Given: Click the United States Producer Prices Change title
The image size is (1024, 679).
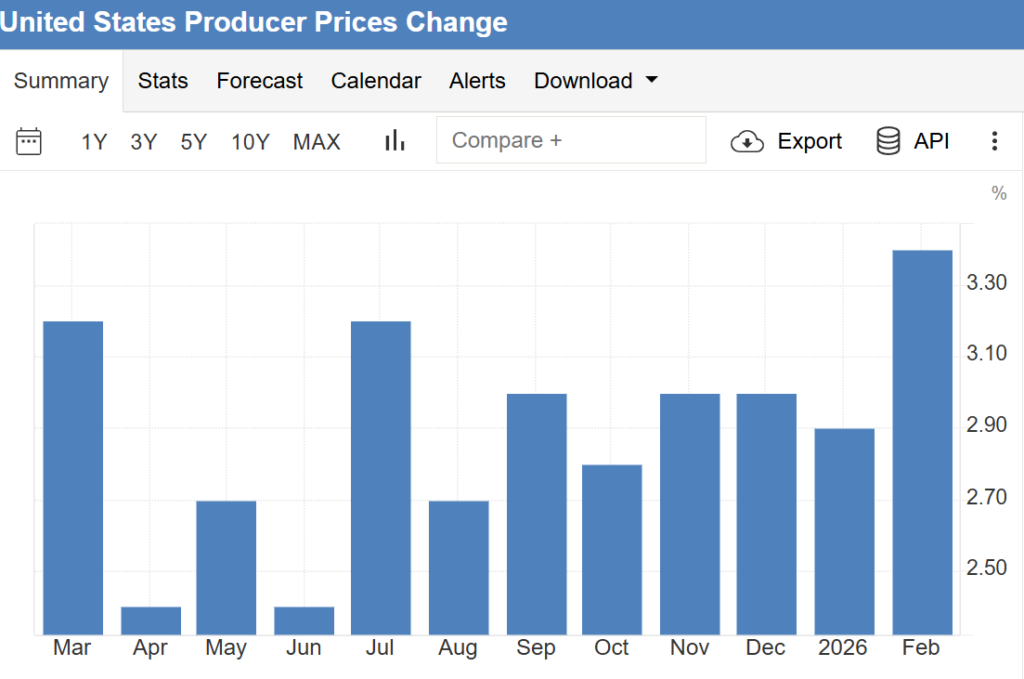Looking at the screenshot, I should (x=254, y=22).
